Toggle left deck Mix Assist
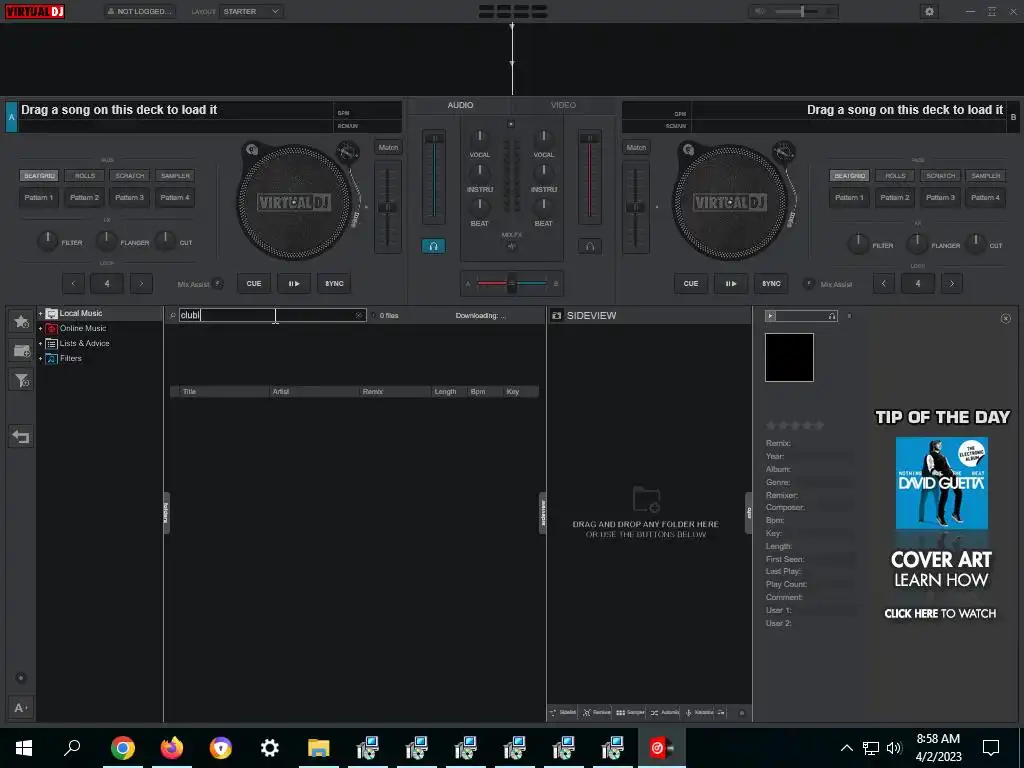Screen dimensions: 1024x768 tap(218, 283)
